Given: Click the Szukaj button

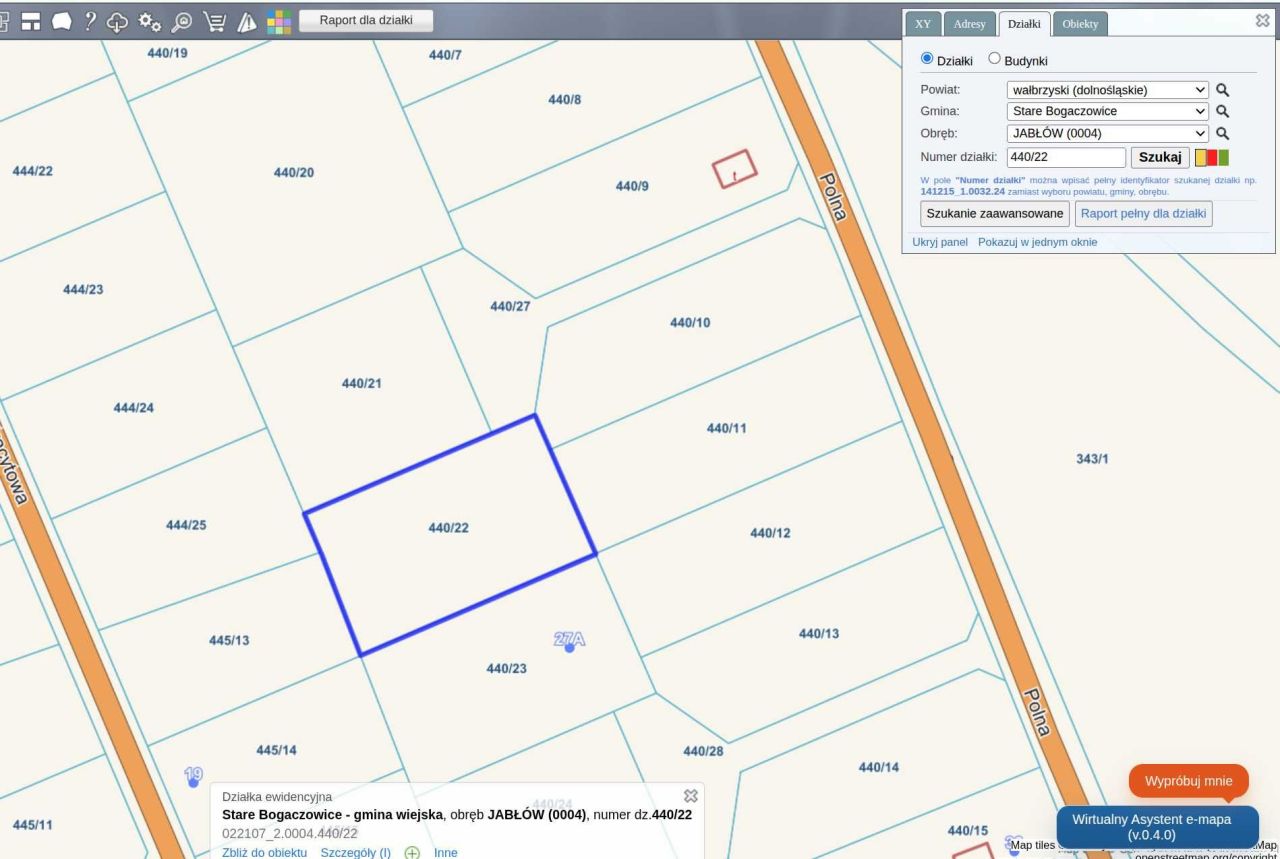Looking at the screenshot, I should (x=1160, y=157).
